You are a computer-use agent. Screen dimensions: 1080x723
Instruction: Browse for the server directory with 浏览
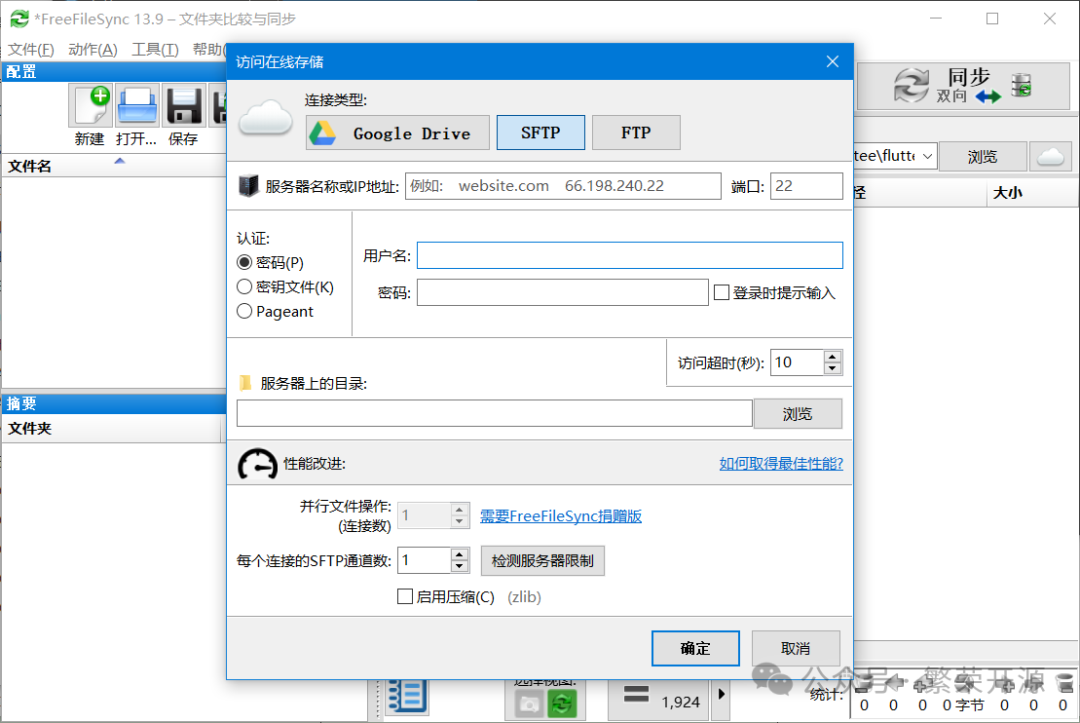tap(798, 414)
